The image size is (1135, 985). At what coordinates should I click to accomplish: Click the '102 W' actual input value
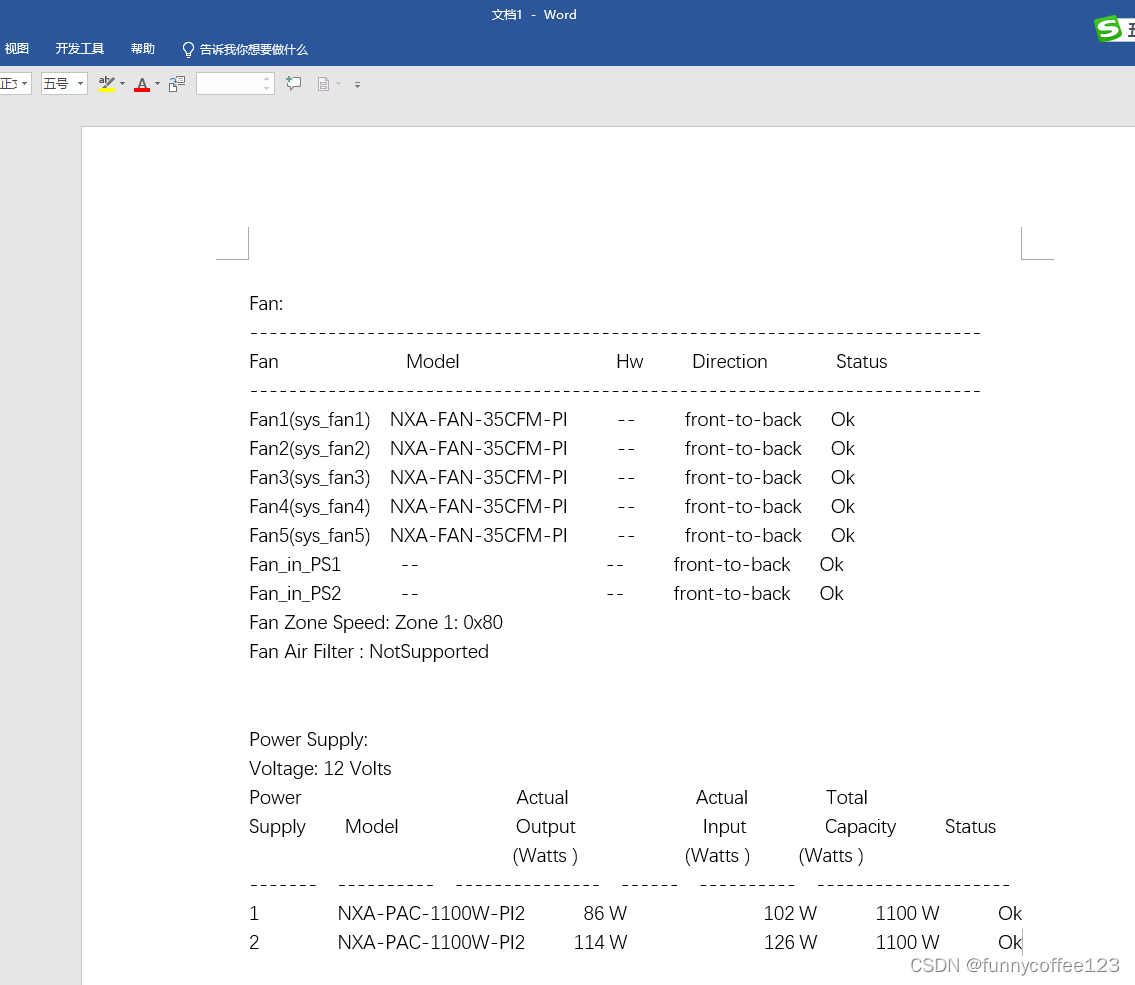pyautogui.click(x=790, y=913)
